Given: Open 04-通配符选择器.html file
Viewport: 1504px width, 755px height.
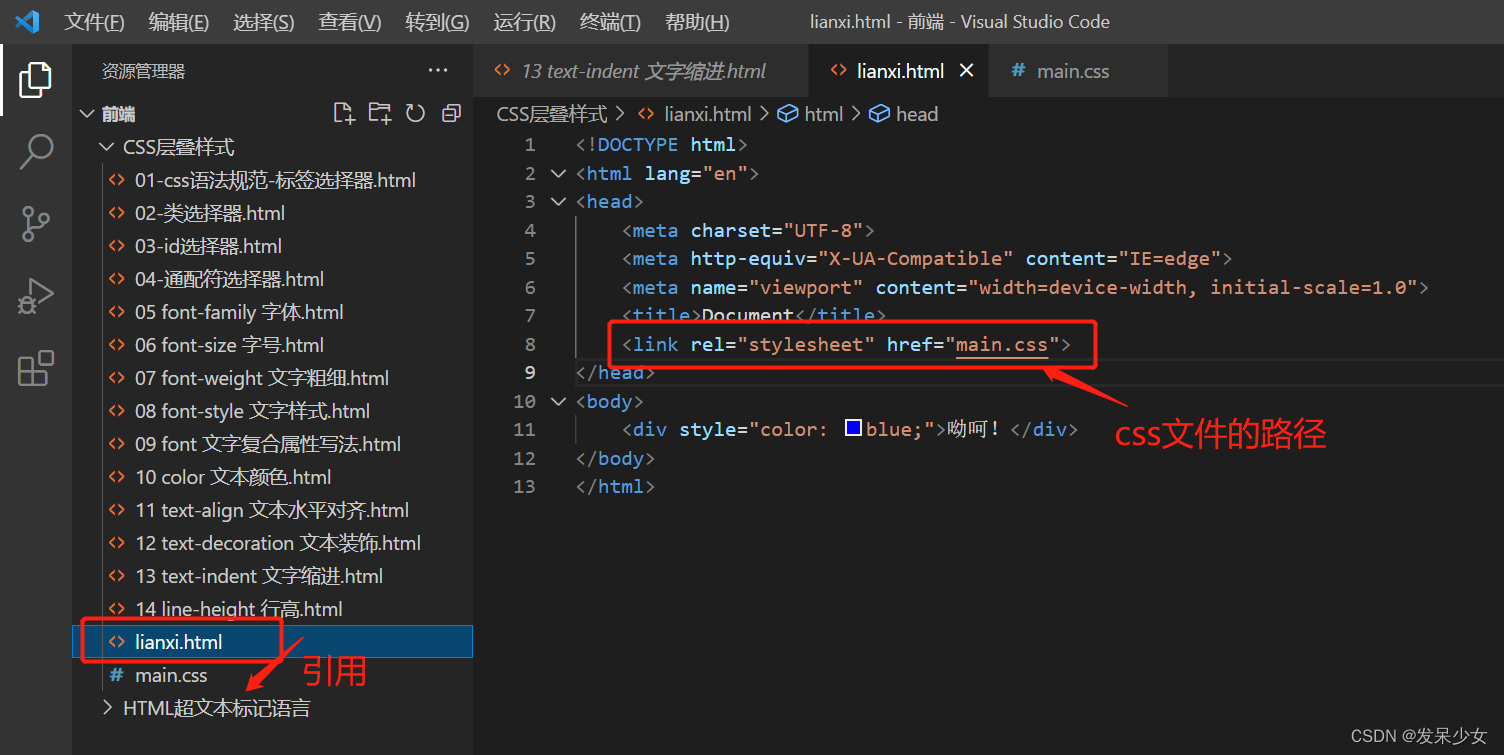Looking at the screenshot, I should 229,279.
